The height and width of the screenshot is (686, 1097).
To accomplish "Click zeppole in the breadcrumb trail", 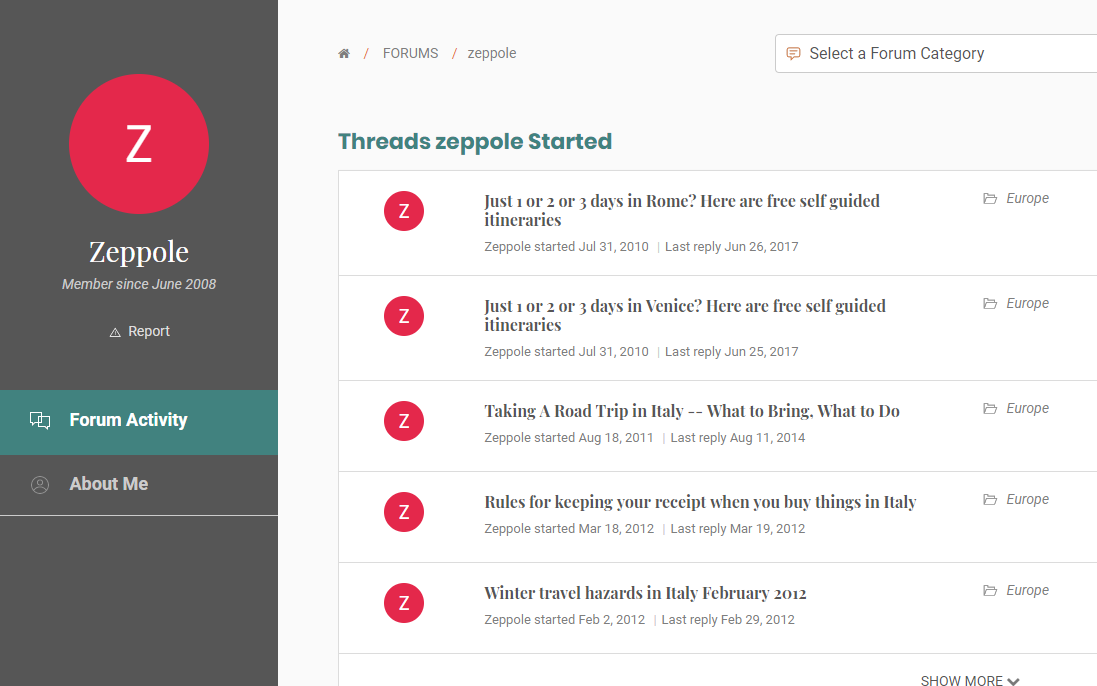I will (x=492, y=54).
